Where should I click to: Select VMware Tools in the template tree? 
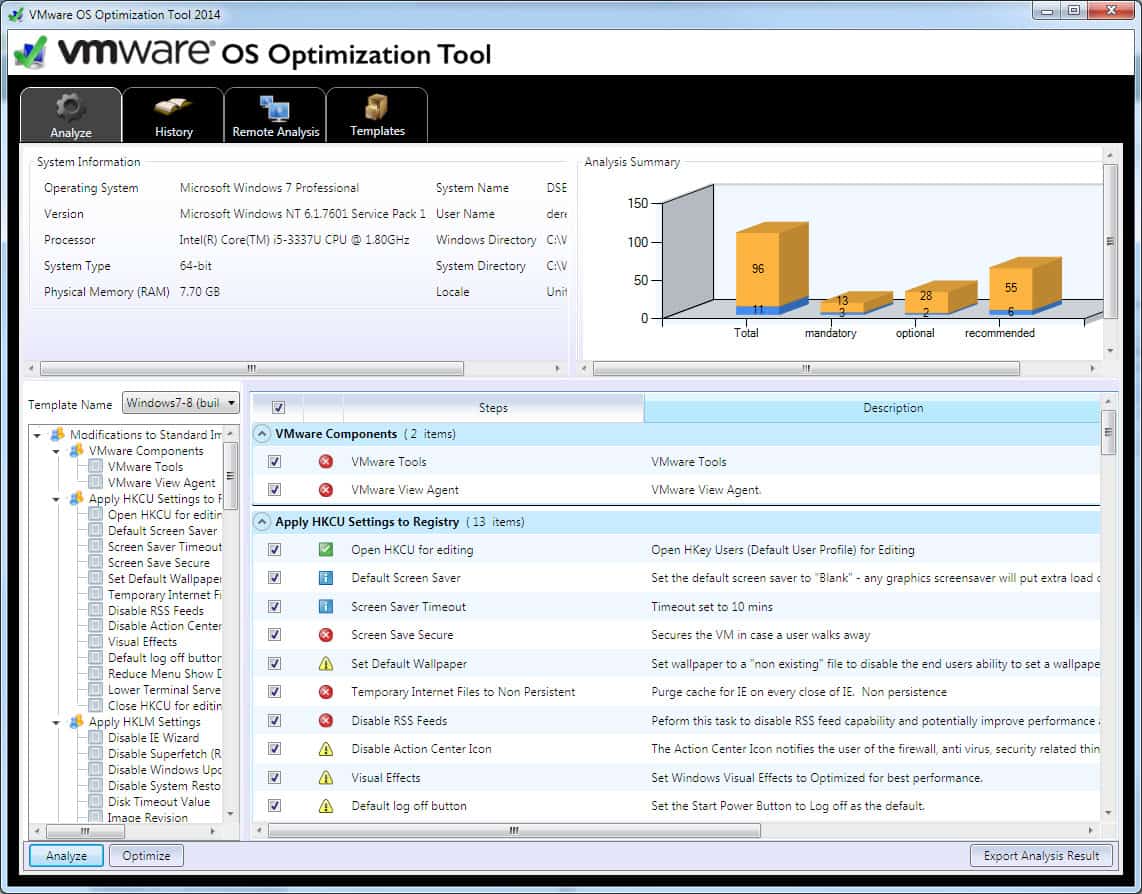(145, 466)
